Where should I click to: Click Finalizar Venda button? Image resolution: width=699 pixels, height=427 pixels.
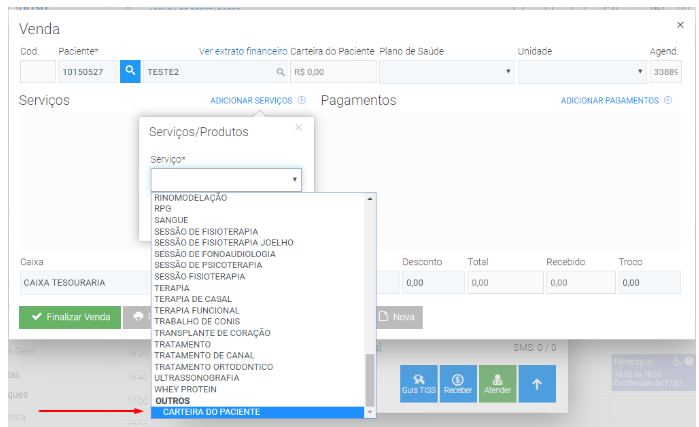[x=70, y=317]
